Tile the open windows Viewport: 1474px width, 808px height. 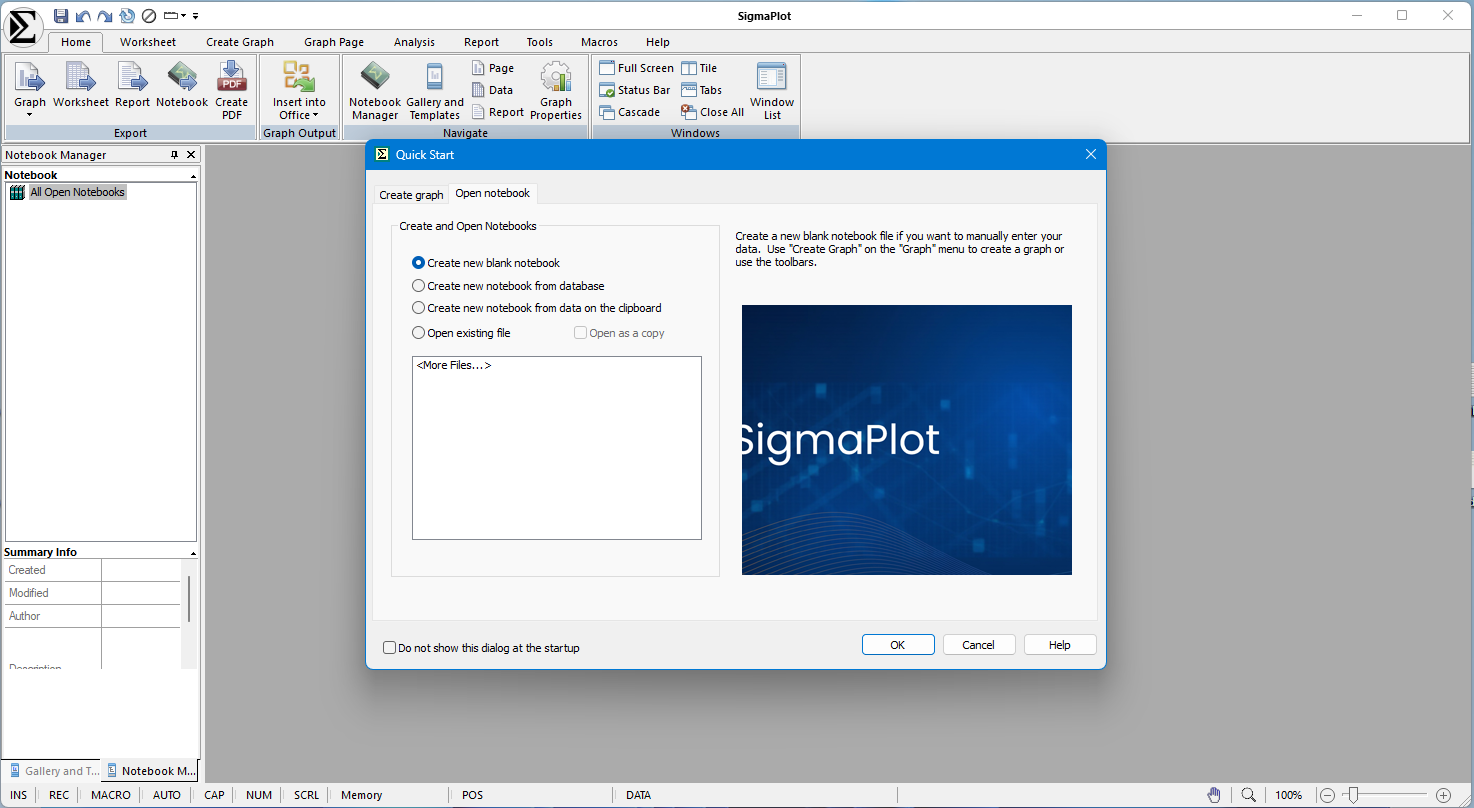pos(699,68)
